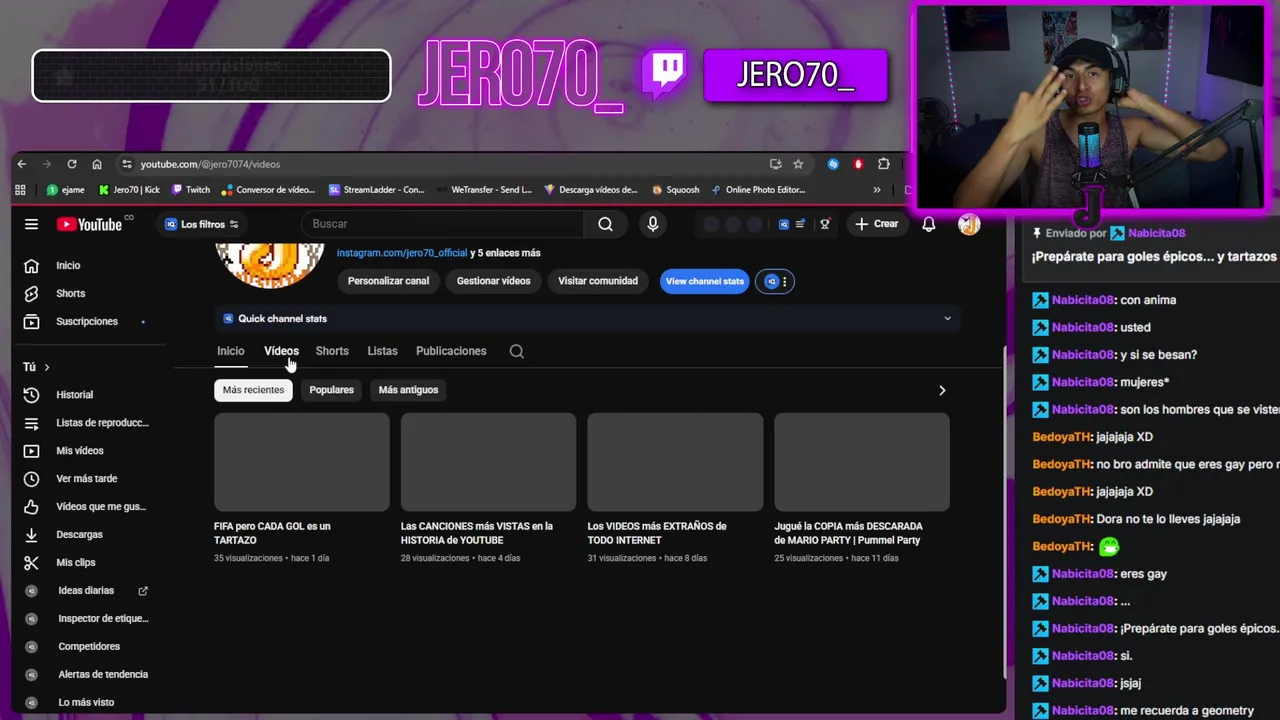Switch to the Shorts channel tab

coord(332,351)
